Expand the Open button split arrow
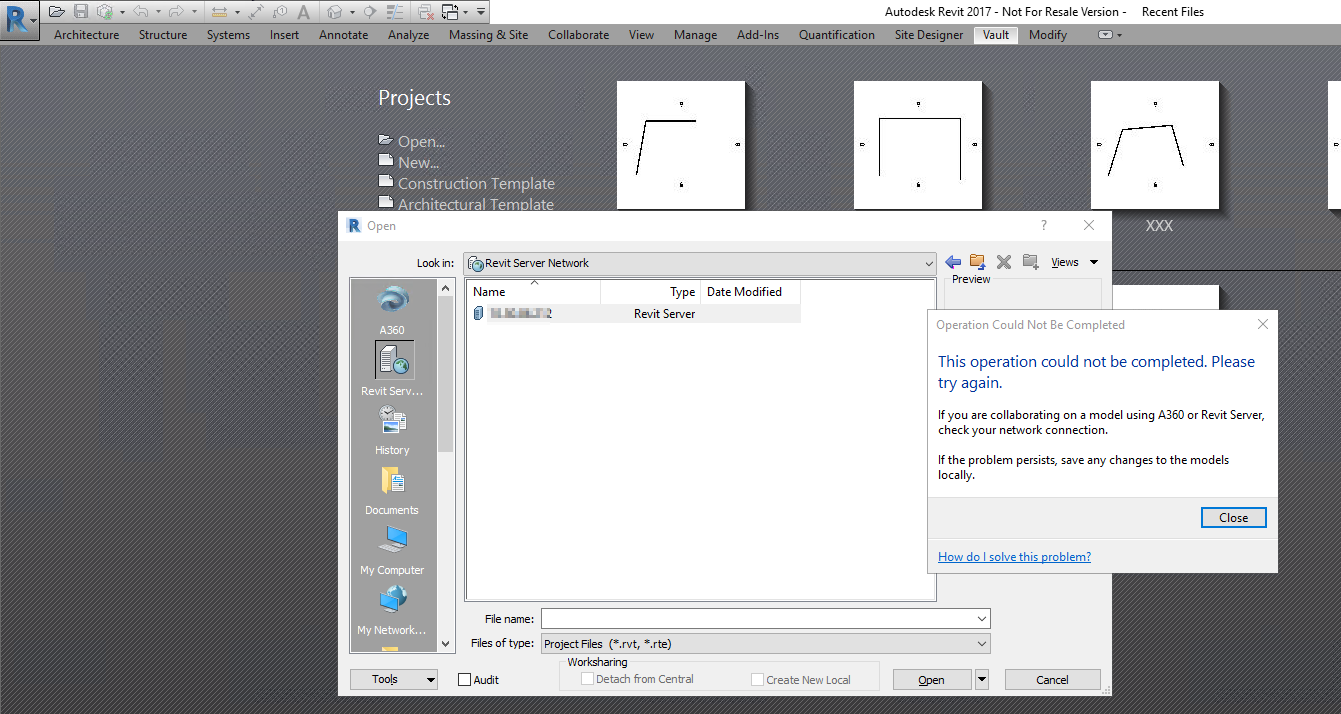Image resolution: width=1341 pixels, height=714 pixels. click(981, 679)
